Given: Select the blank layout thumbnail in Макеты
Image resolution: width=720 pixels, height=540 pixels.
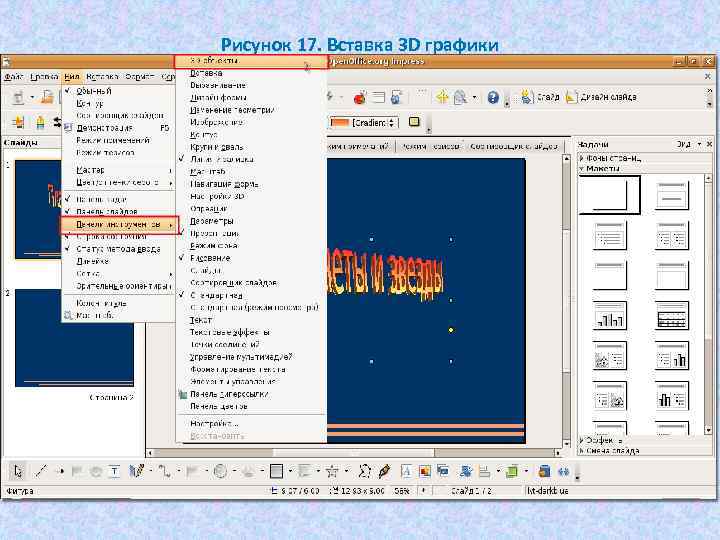Looking at the screenshot, I should click(609, 195).
